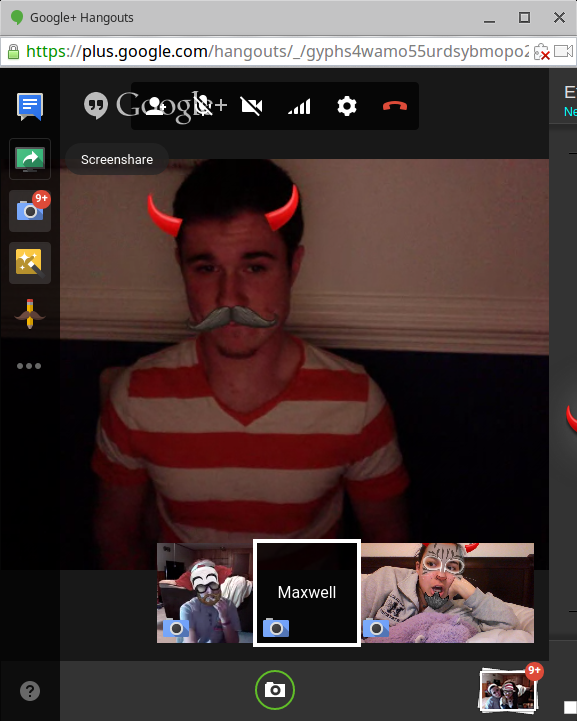This screenshot has width=577, height=721.
Task: Adjust bandwidth using signal bars icon
Action: pyautogui.click(x=299, y=106)
